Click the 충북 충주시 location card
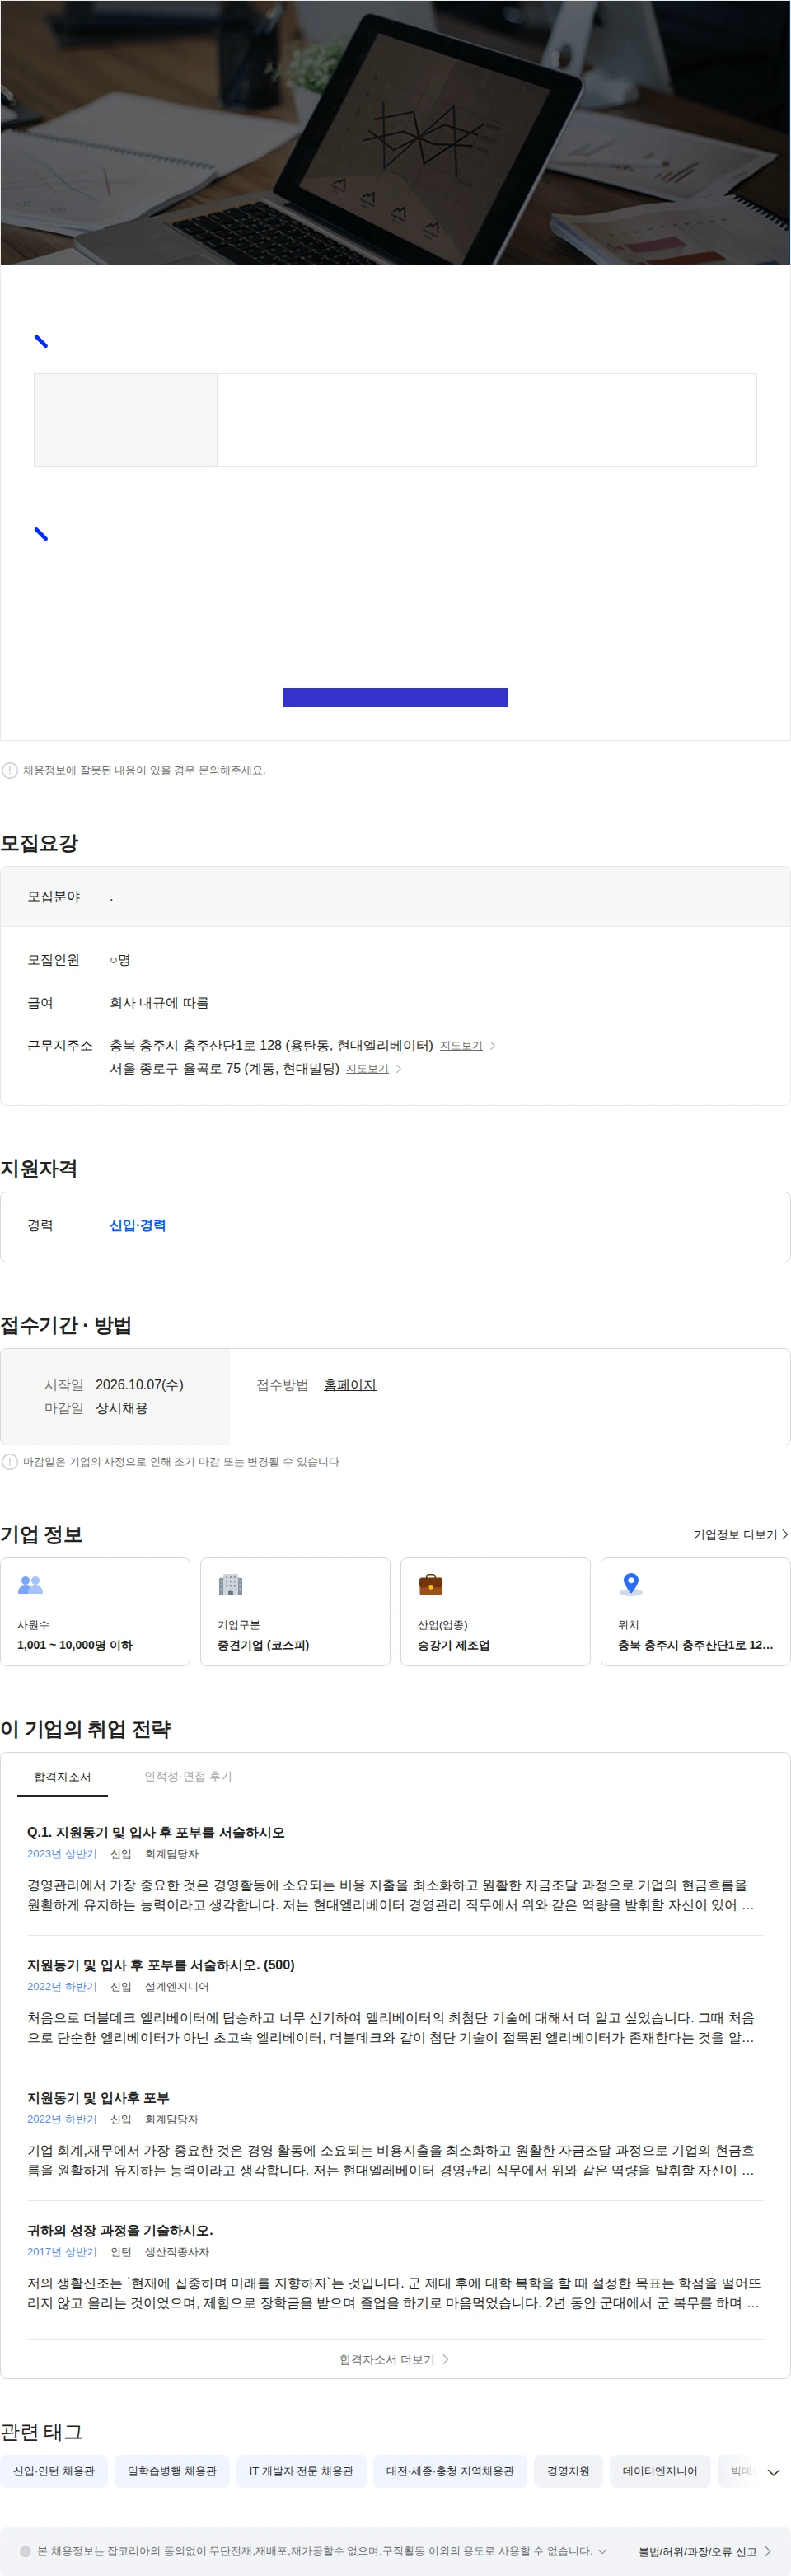791x2576 pixels. click(x=695, y=1611)
